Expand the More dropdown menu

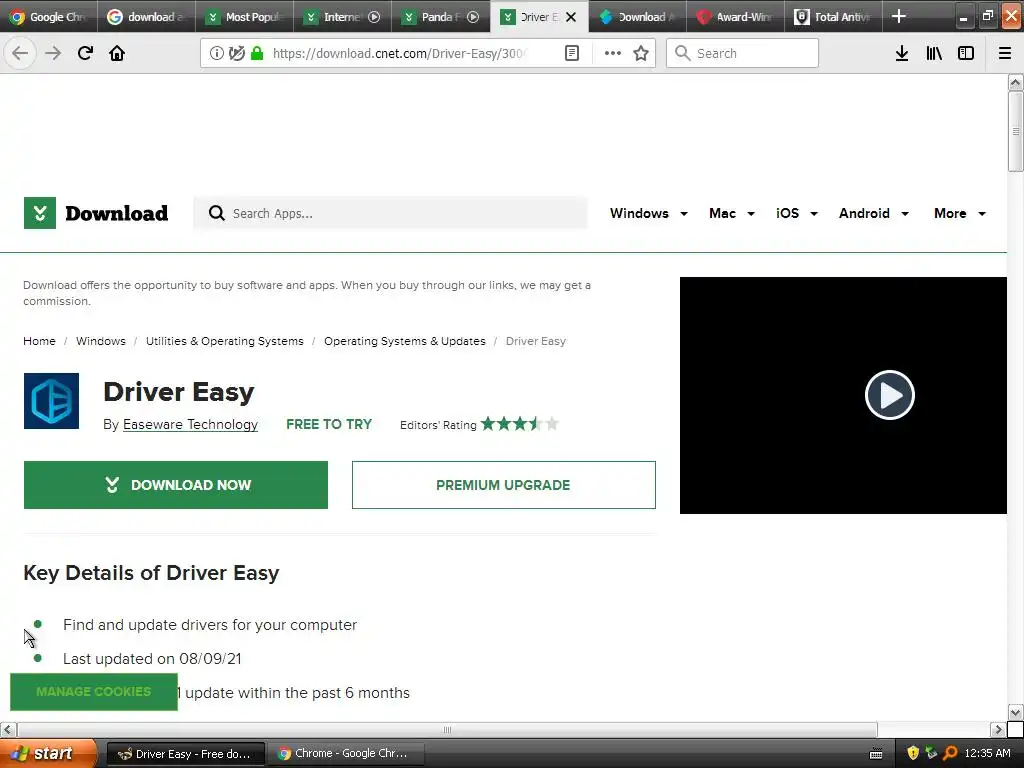click(959, 214)
